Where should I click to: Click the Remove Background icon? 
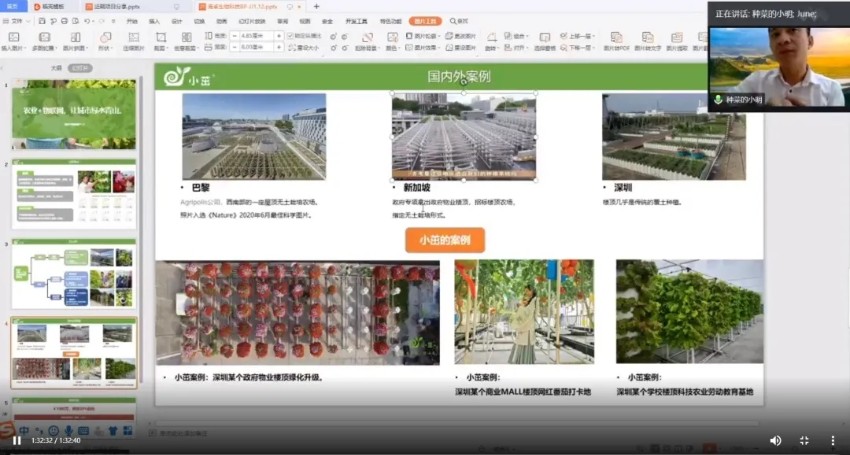point(368,37)
